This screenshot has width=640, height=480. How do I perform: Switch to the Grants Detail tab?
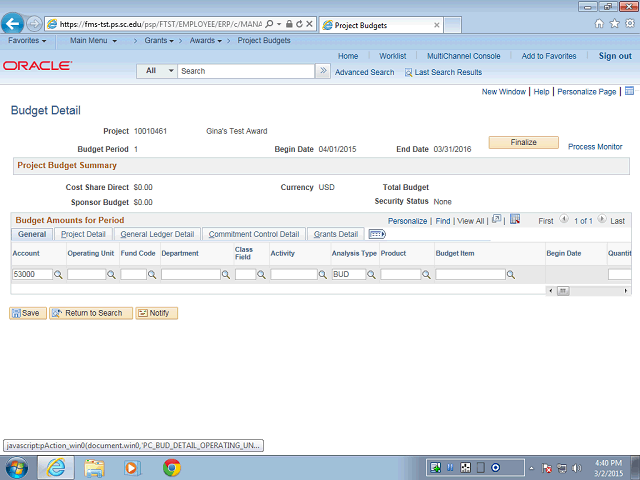click(x=336, y=234)
